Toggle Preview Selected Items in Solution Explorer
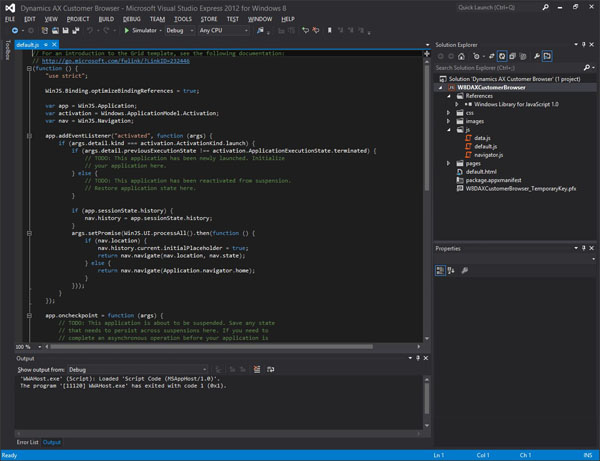Screen dimensions: 600x461 click(x=548, y=56)
